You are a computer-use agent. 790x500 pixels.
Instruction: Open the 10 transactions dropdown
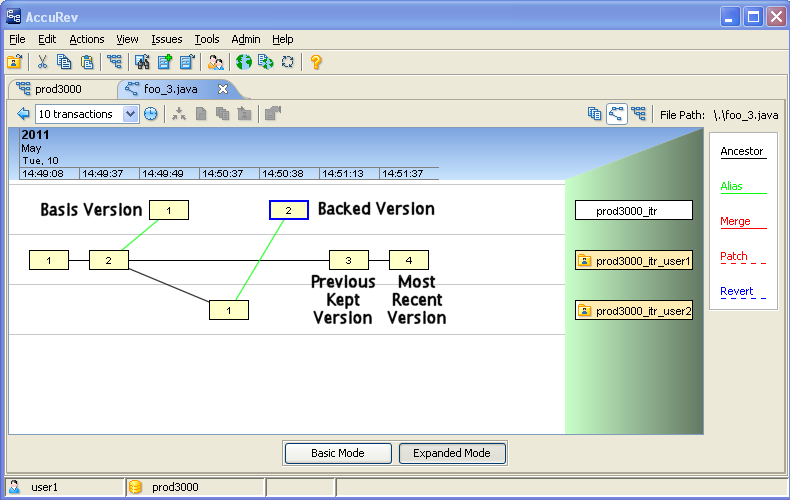[130, 114]
